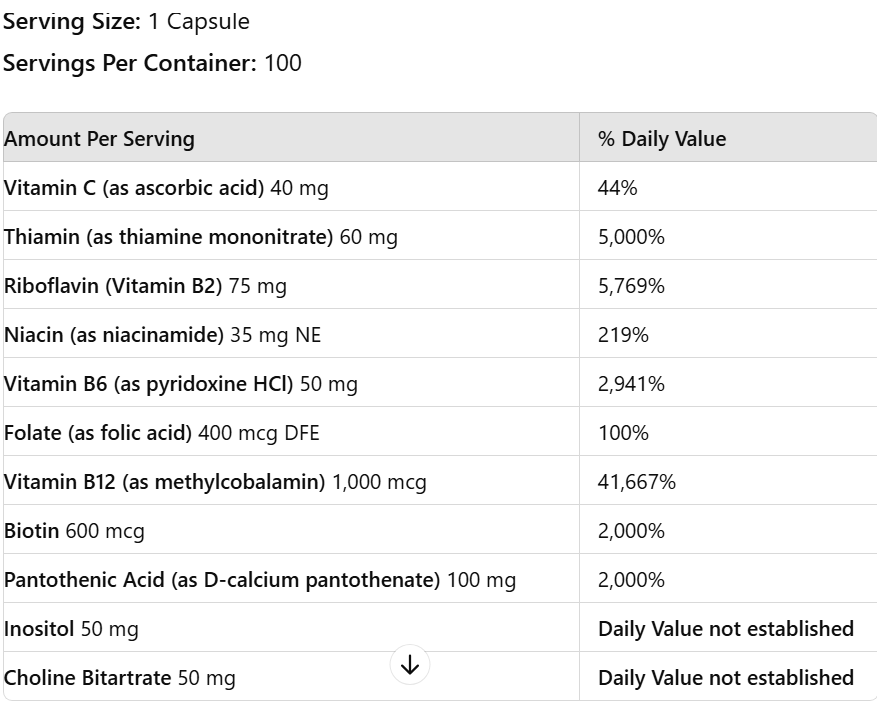Image resolution: width=877 pixels, height=705 pixels.
Task: Click the Amount Per Serving column header
Action: coord(99,139)
